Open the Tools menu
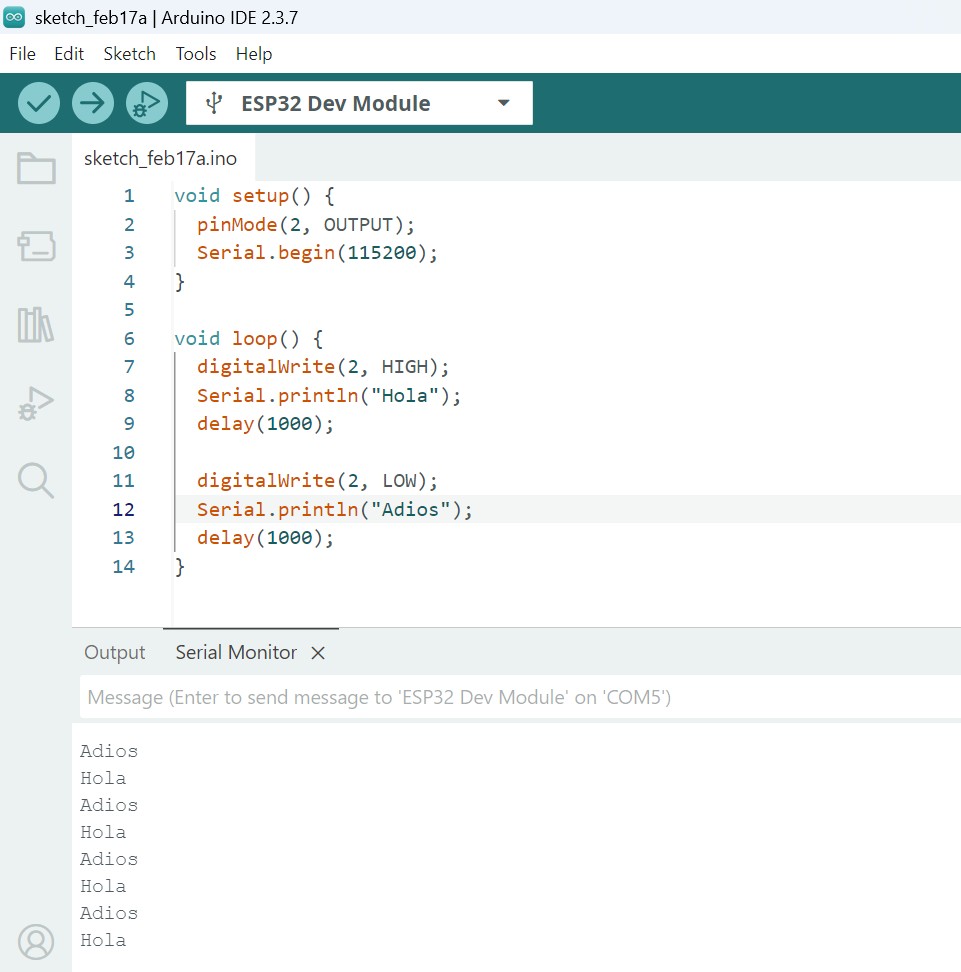The image size is (961, 972). click(x=195, y=54)
